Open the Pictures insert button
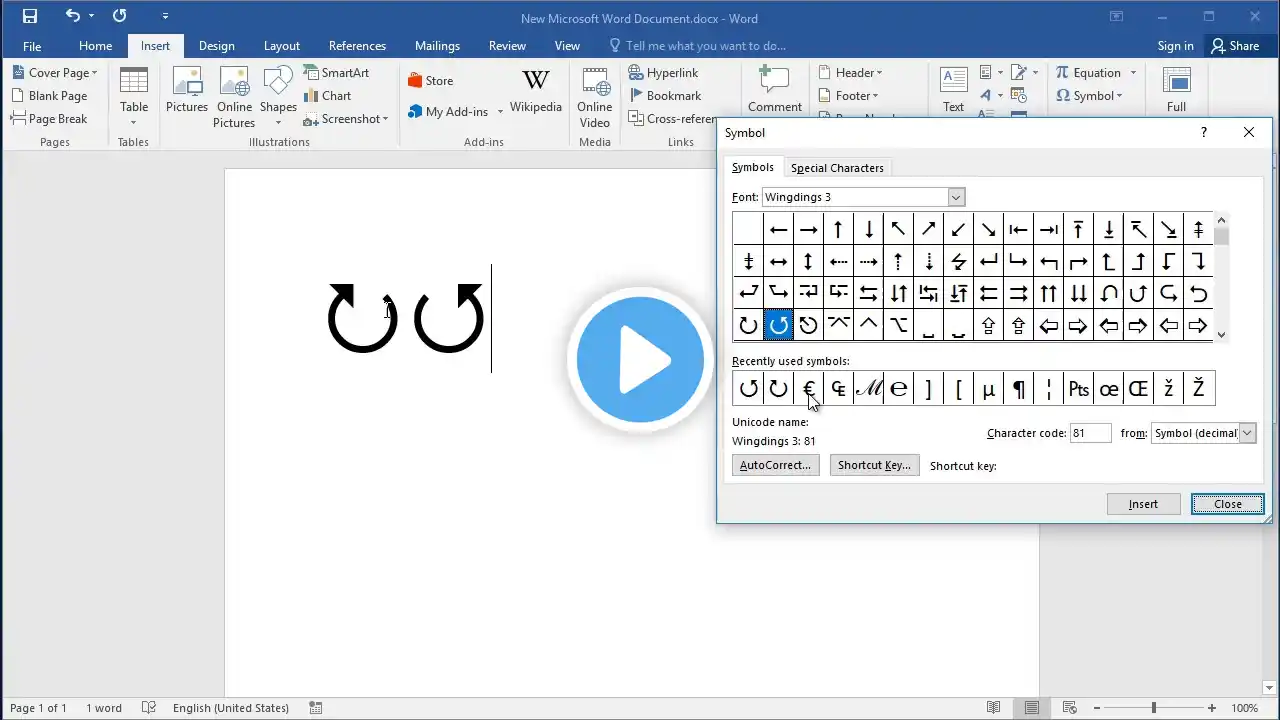This screenshot has width=1280, height=720. coord(187,91)
